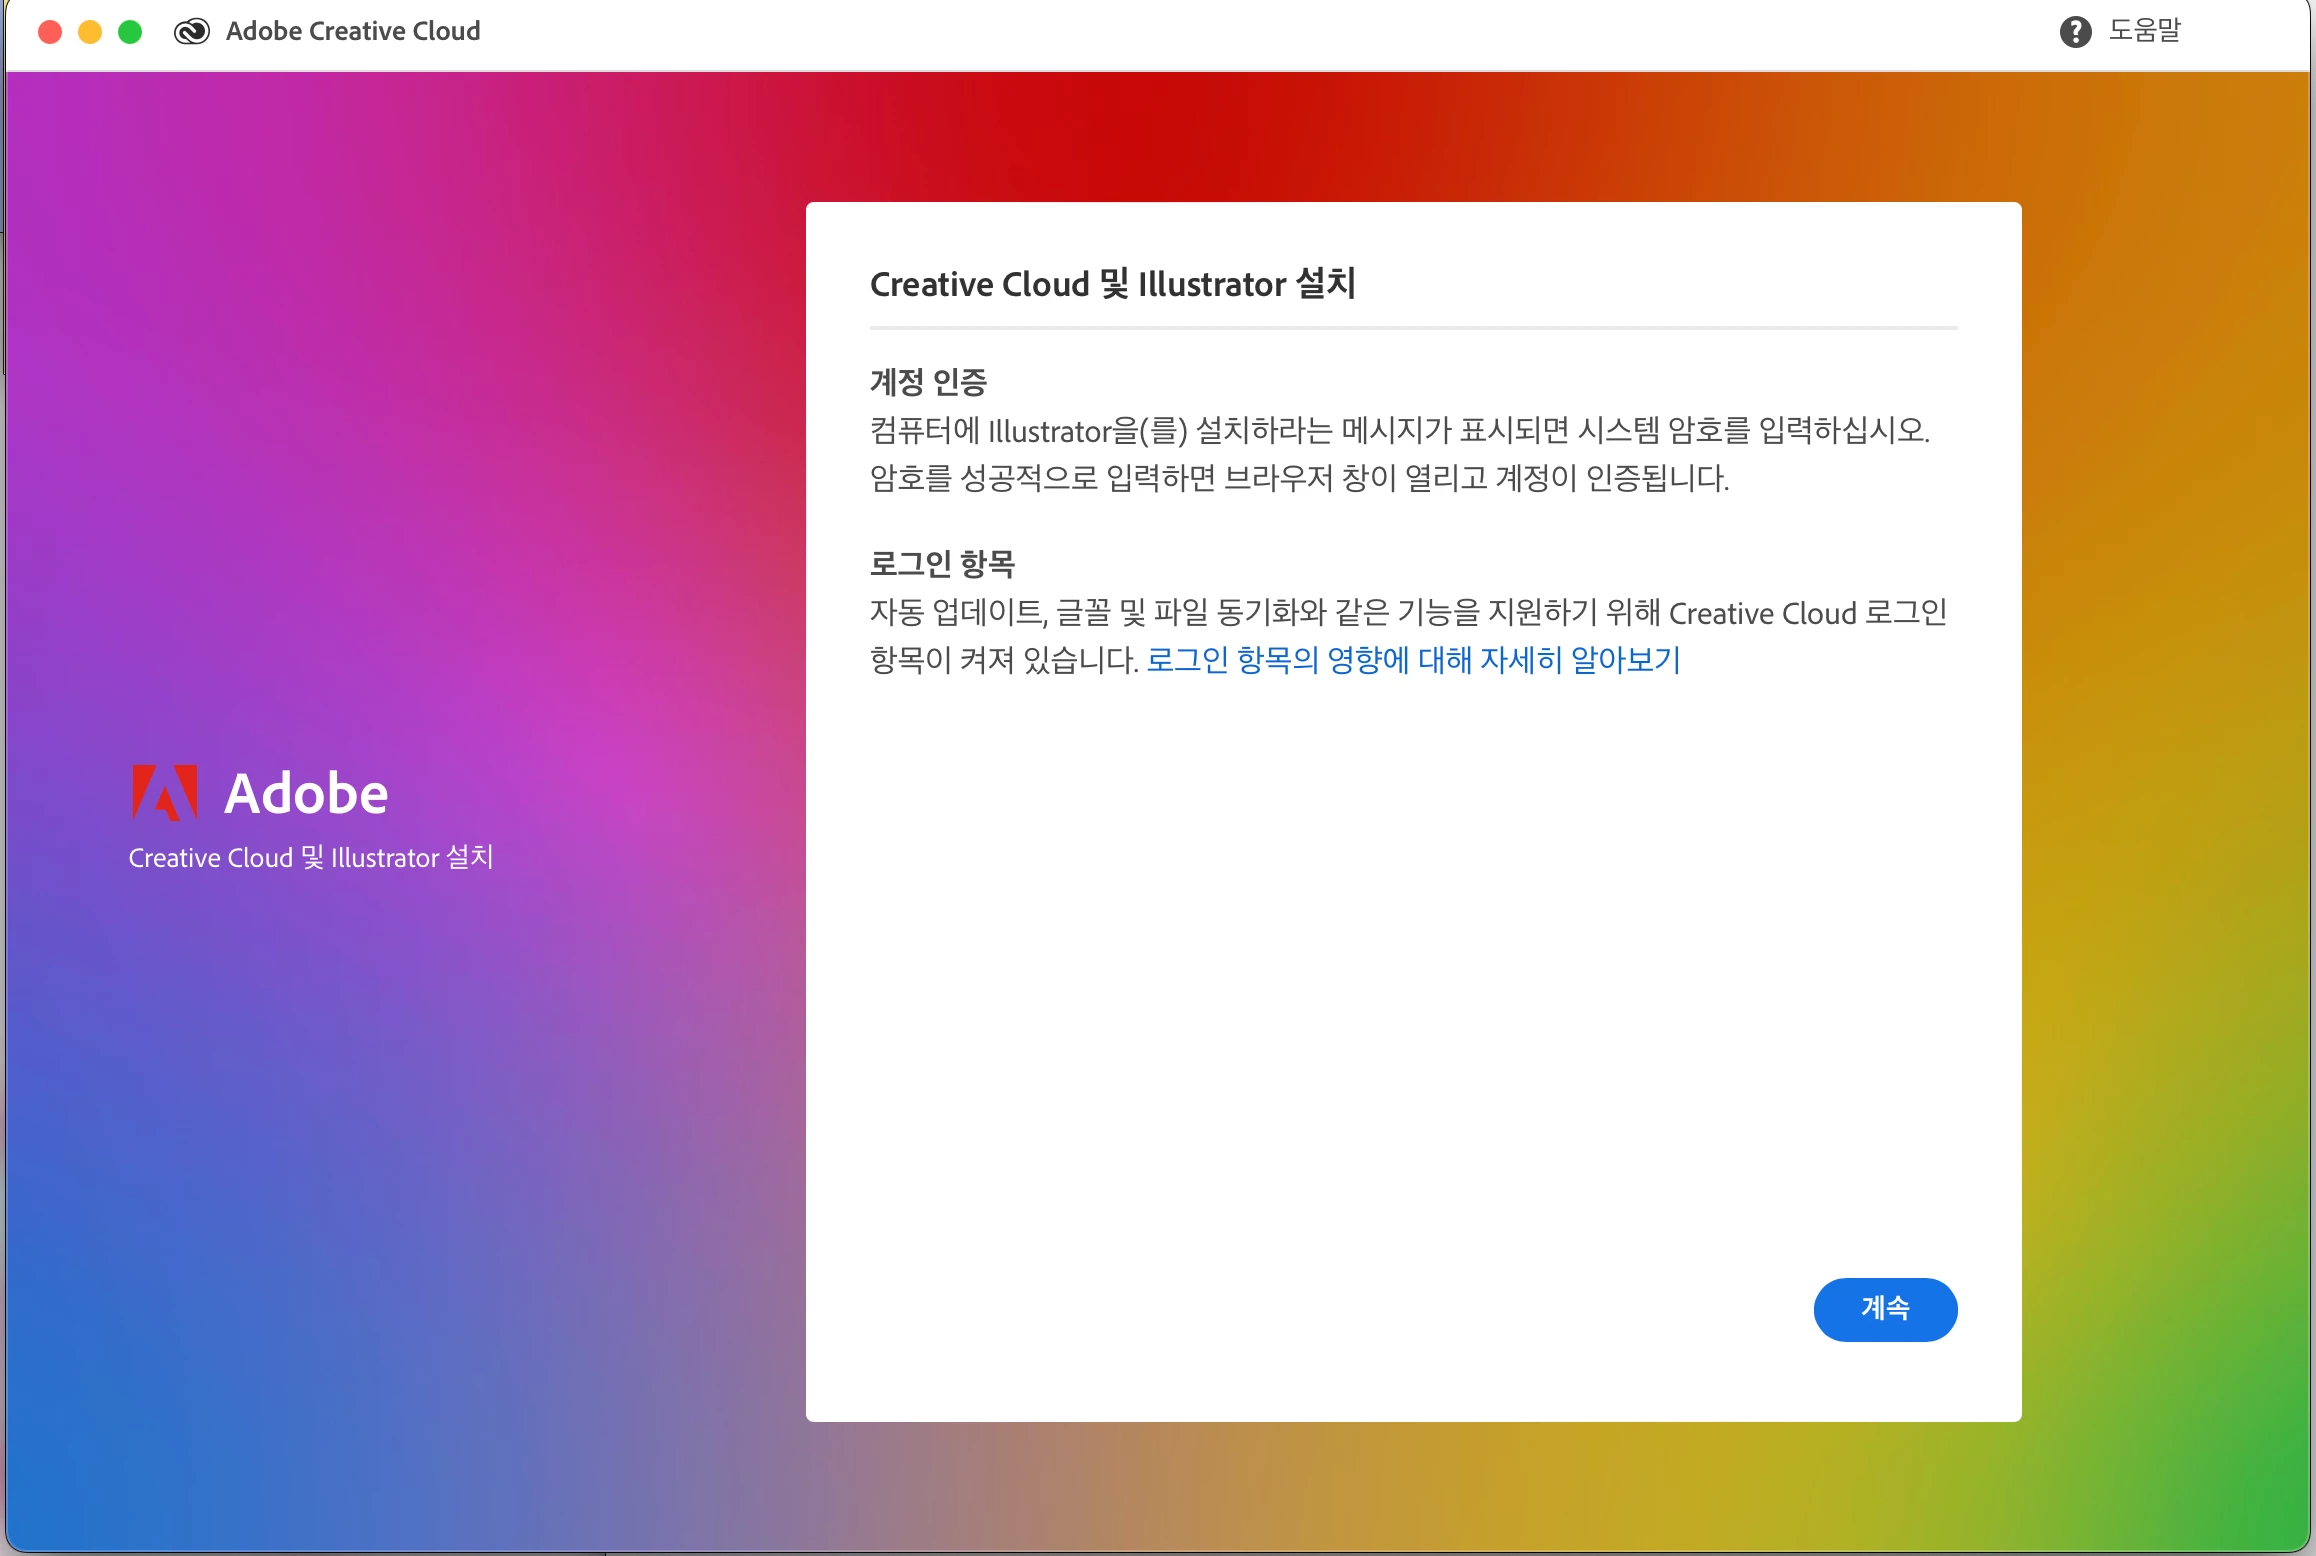Click the 계정 인증 section heading
The image size is (2316, 1556).
[928, 381]
